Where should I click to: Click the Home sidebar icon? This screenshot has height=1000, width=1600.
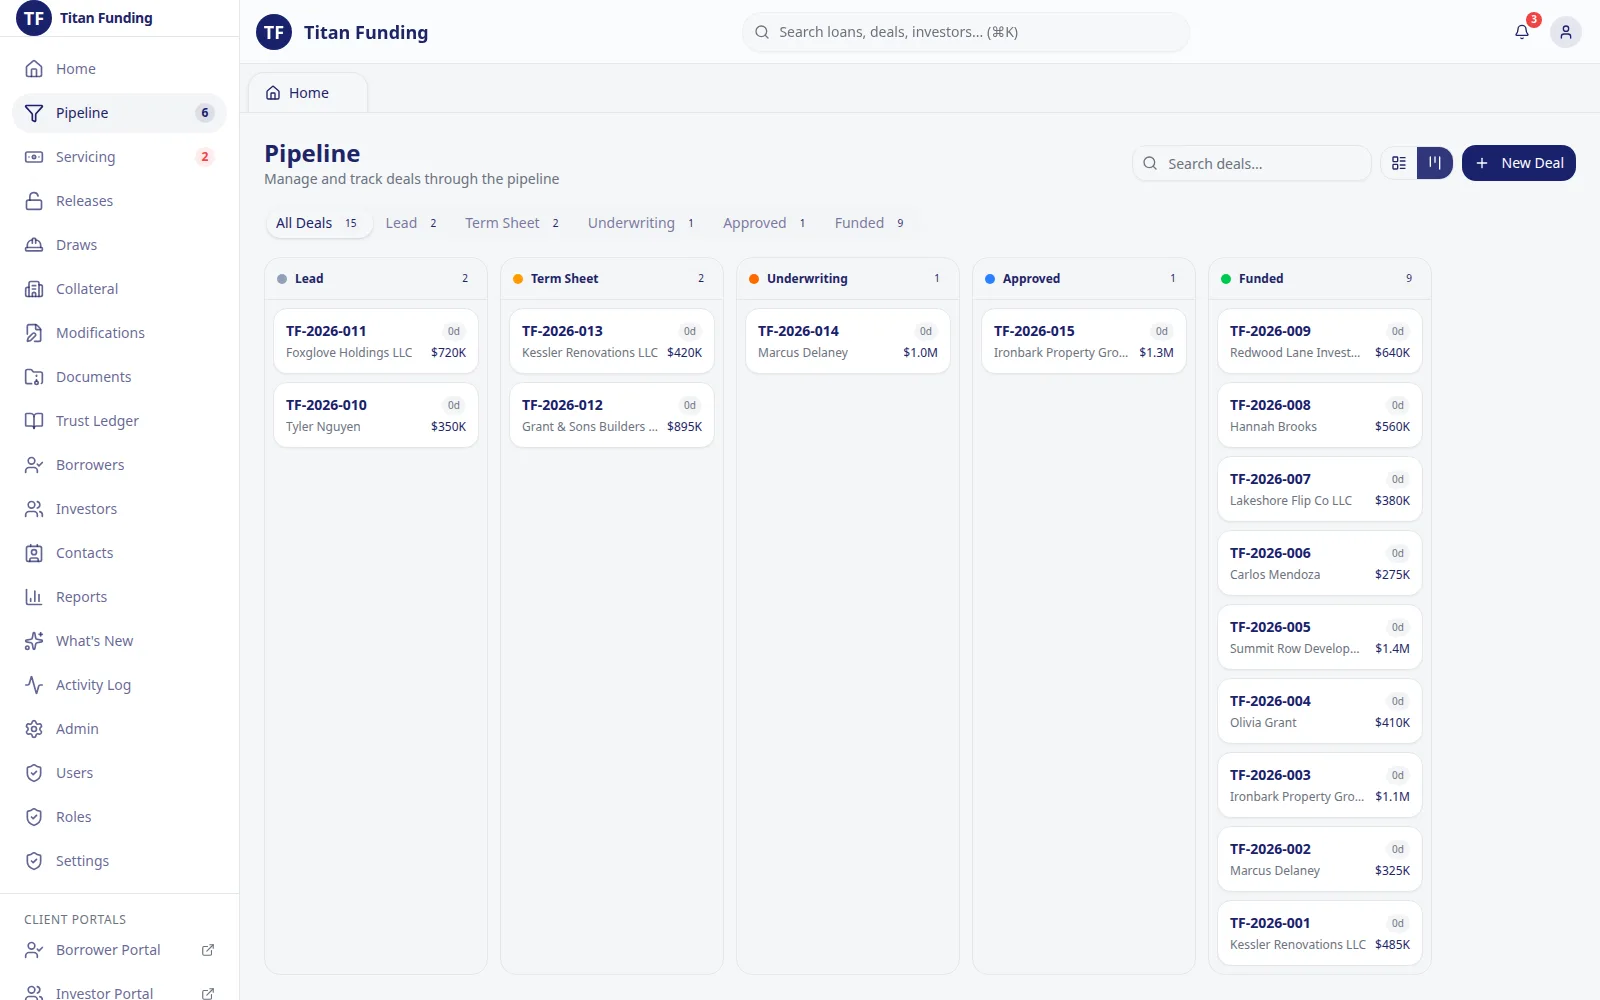coord(34,69)
